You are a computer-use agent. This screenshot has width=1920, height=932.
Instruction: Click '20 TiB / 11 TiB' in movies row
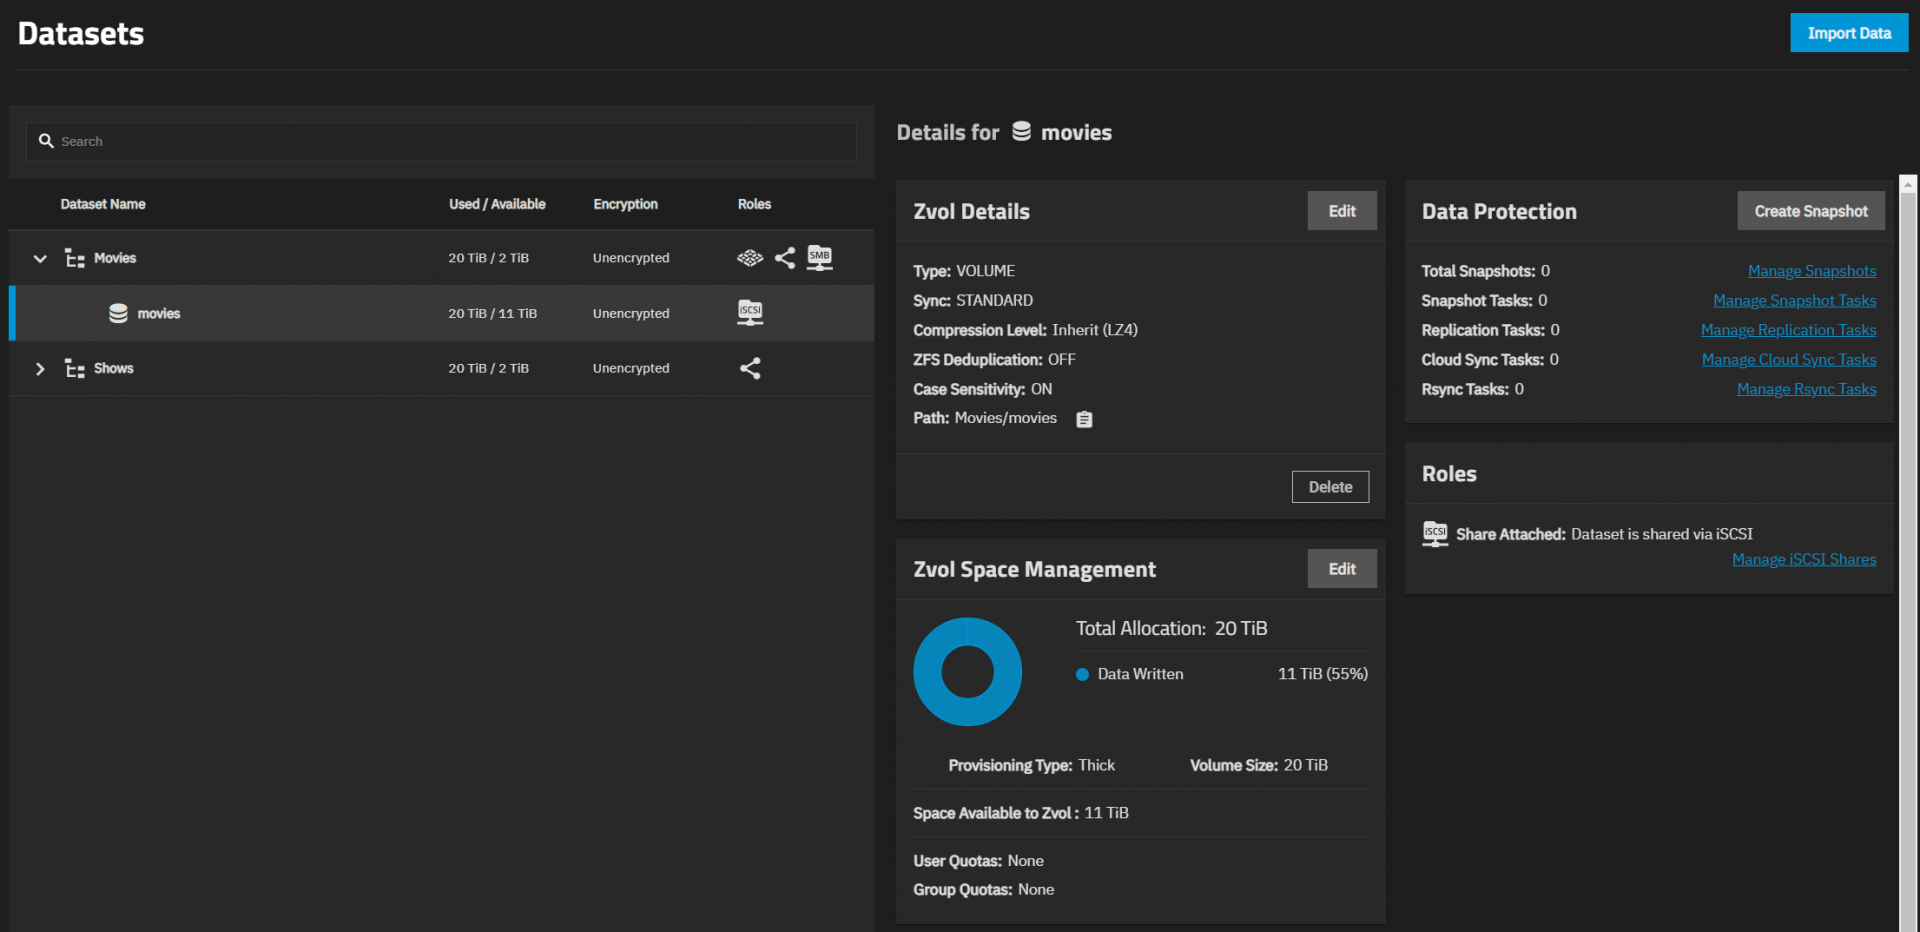pyautogui.click(x=492, y=313)
